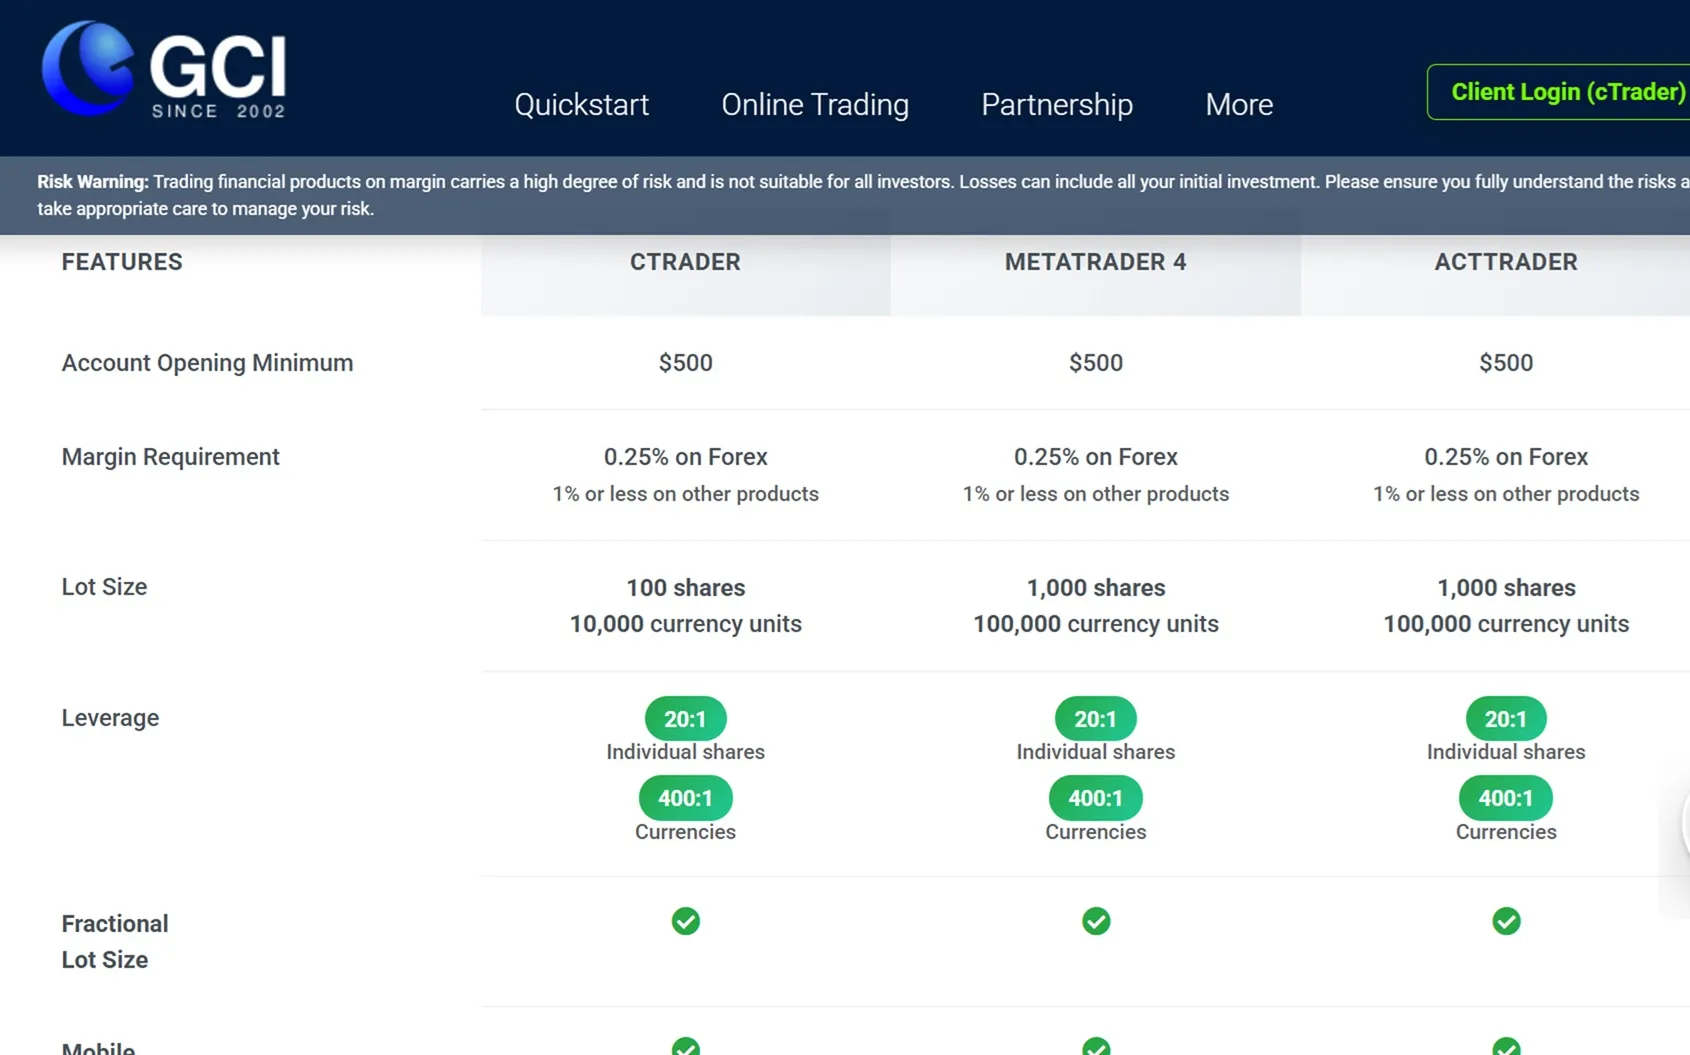The height and width of the screenshot is (1055, 1690).
Task: Open the Quickstart menu
Action: (x=581, y=104)
